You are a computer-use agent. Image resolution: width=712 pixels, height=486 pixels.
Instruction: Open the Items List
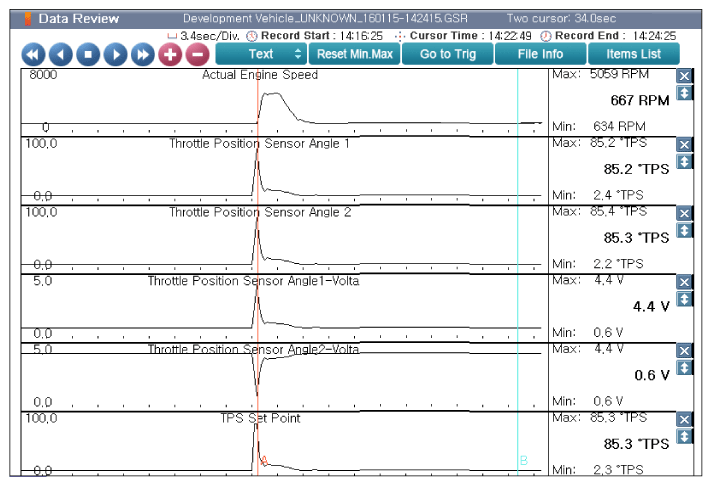pos(639,54)
